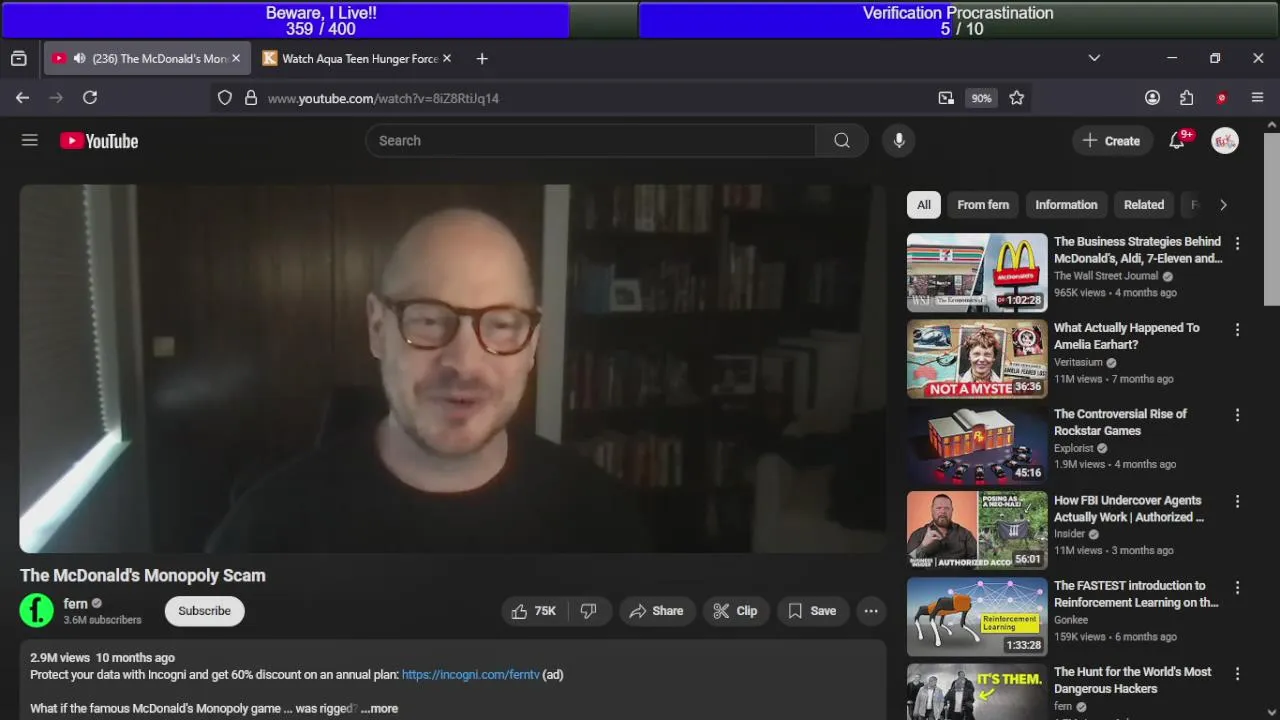Image resolution: width=1280 pixels, height=720 pixels.
Task: View site security padlock info
Action: (251, 98)
